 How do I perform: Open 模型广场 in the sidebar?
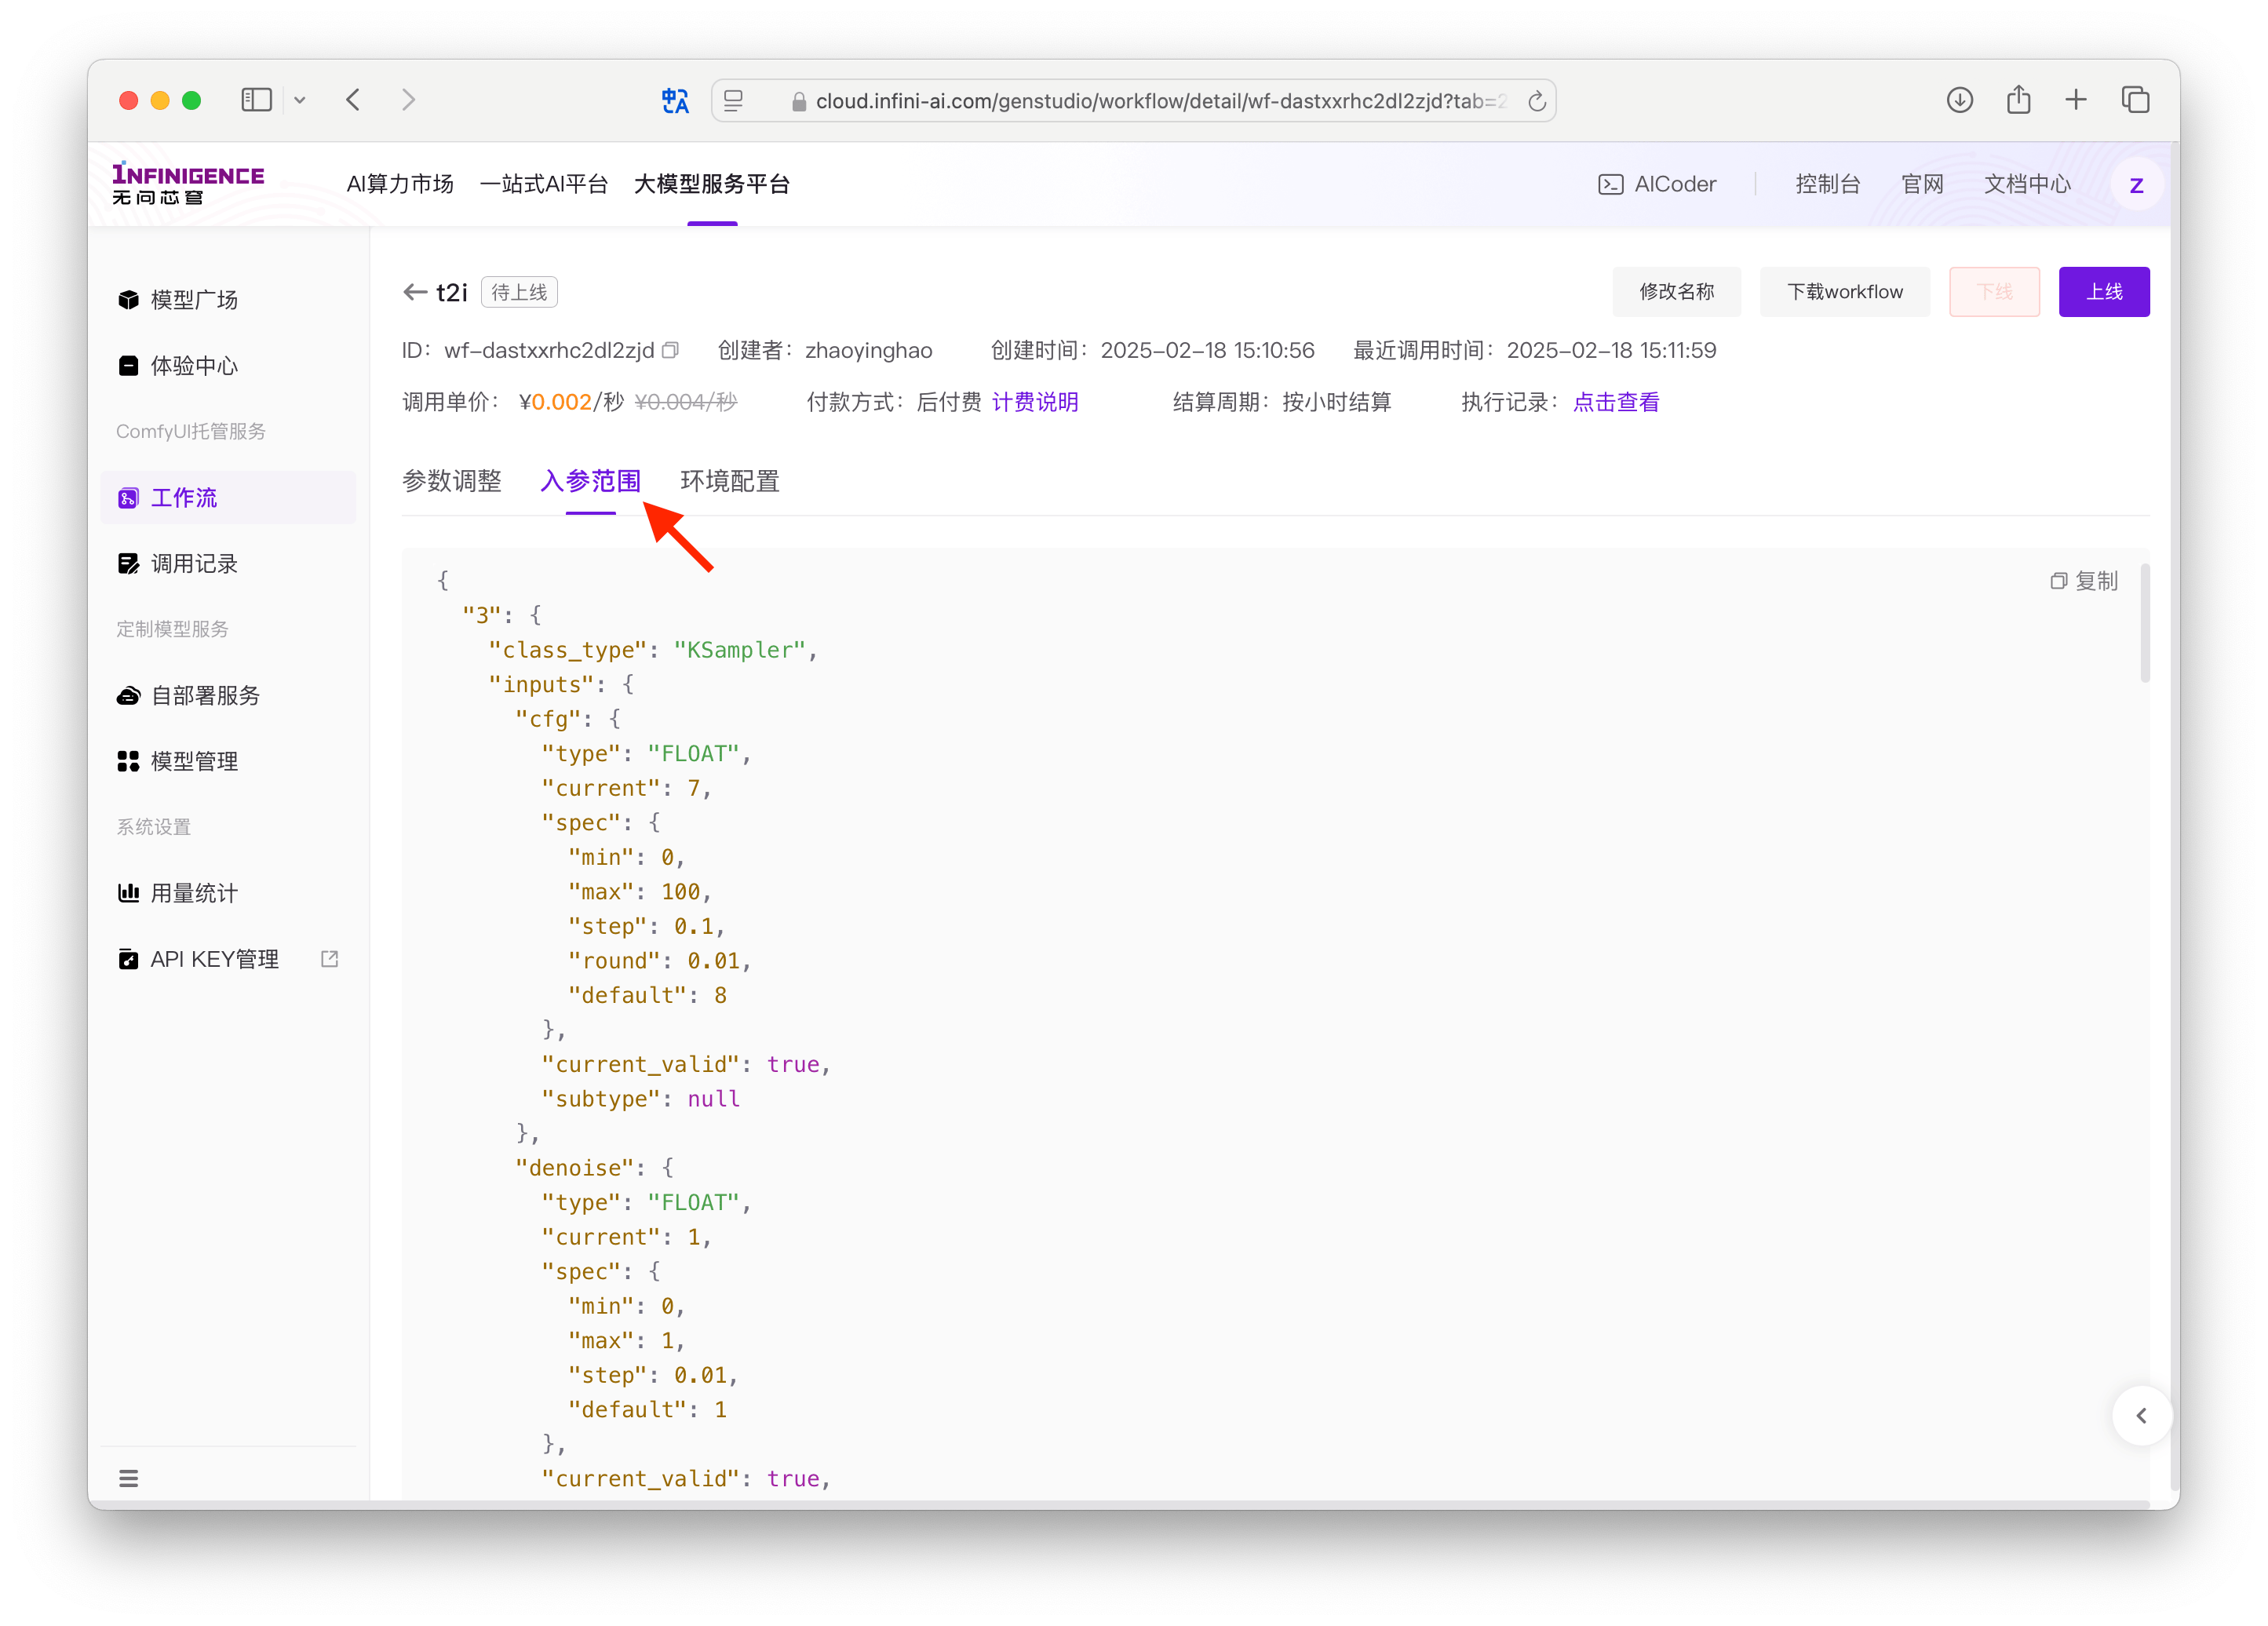coord(228,300)
